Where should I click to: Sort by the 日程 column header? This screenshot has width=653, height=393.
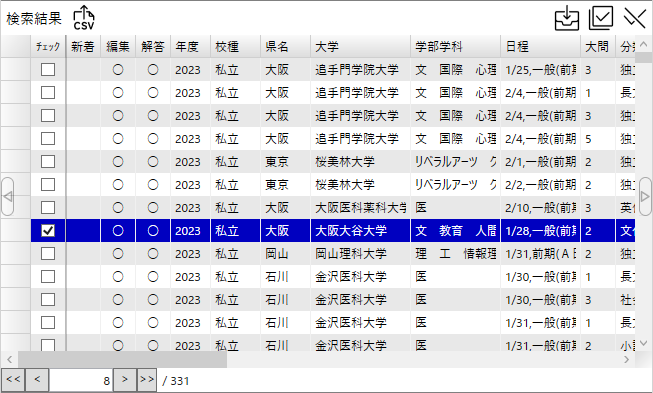pos(540,47)
